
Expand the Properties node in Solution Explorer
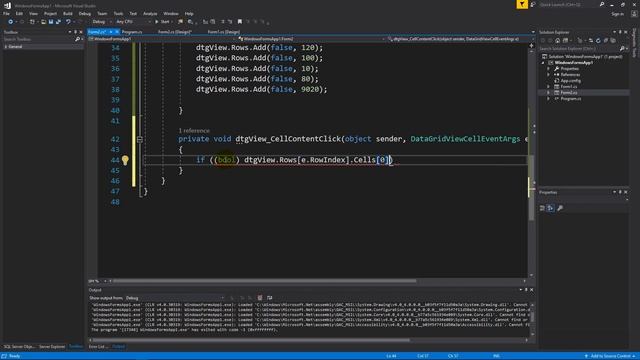tap(549, 69)
